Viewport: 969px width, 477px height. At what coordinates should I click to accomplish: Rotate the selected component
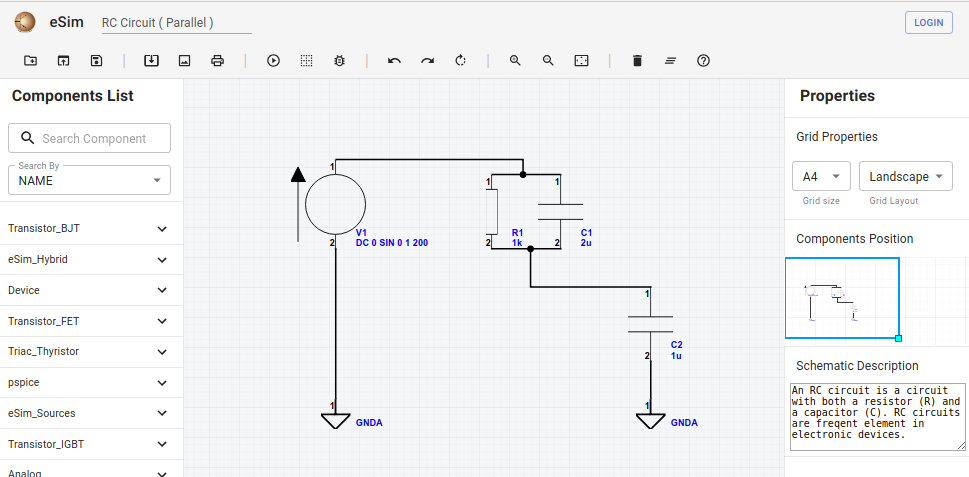(x=460, y=61)
